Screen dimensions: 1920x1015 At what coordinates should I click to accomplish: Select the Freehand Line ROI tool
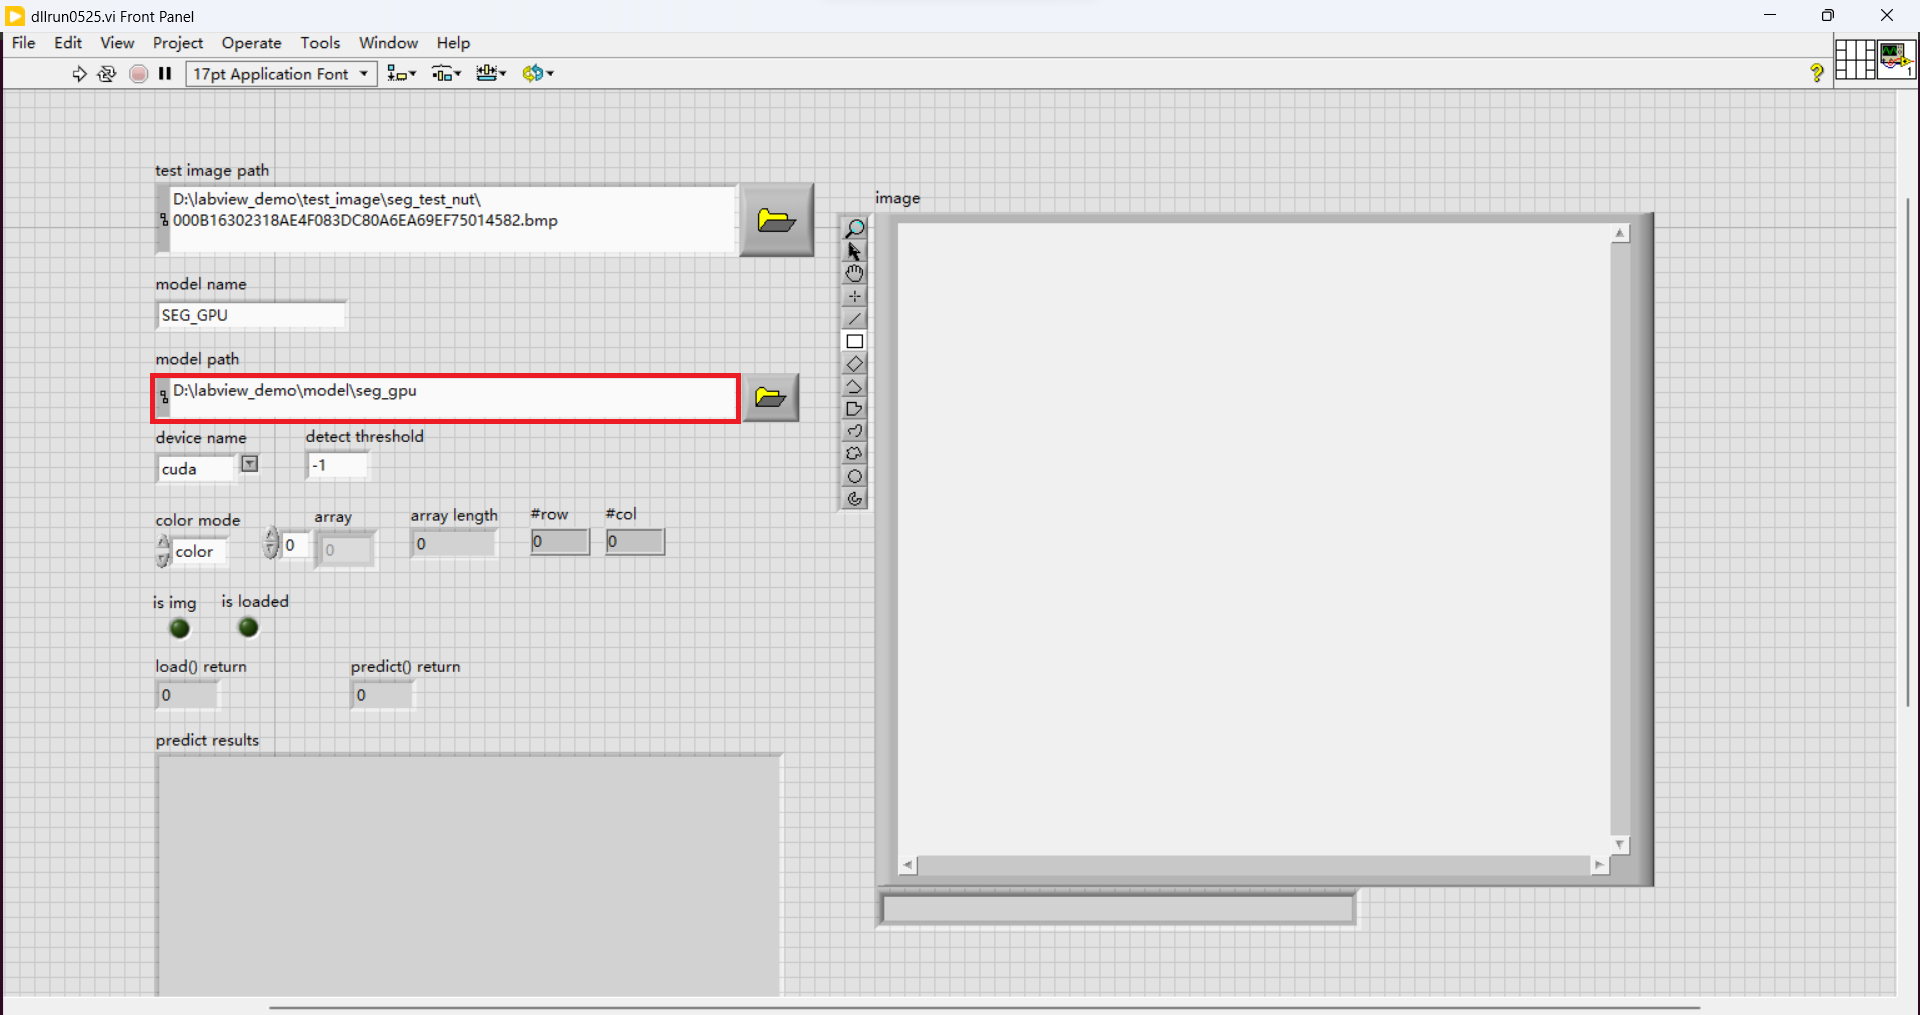pos(854,431)
